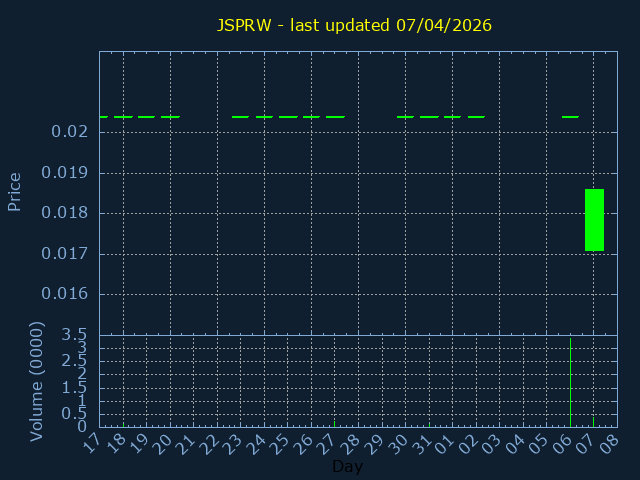The height and width of the screenshot is (480, 640).
Task: Select the 0.018 price tick label
Action: click(x=65, y=213)
